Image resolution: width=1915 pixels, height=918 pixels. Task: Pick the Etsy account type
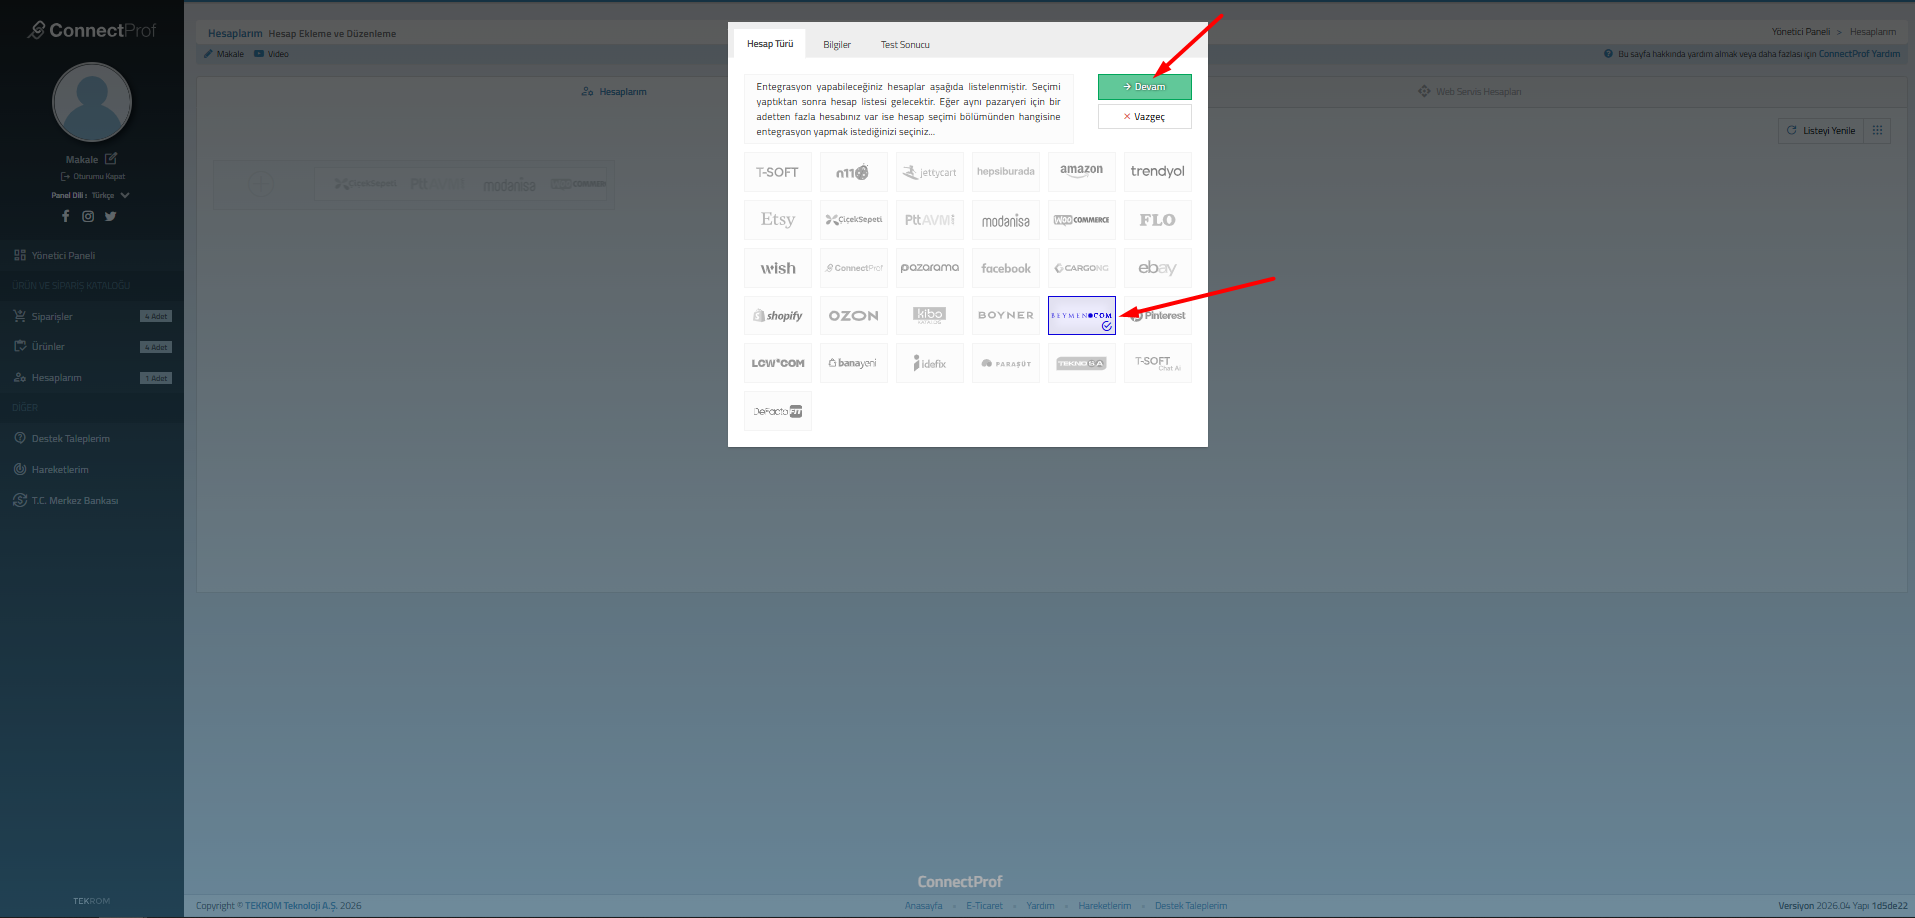[777, 220]
